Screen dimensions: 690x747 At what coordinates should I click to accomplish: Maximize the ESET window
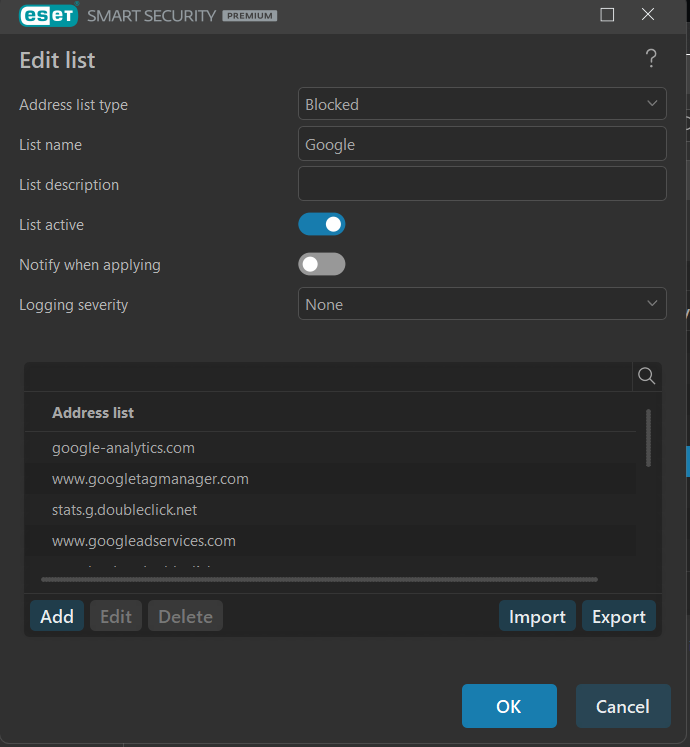coord(607,15)
